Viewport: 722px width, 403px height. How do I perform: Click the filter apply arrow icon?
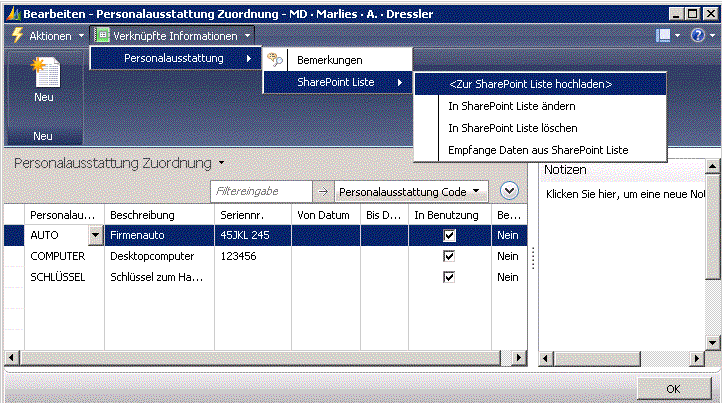pos(323,190)
